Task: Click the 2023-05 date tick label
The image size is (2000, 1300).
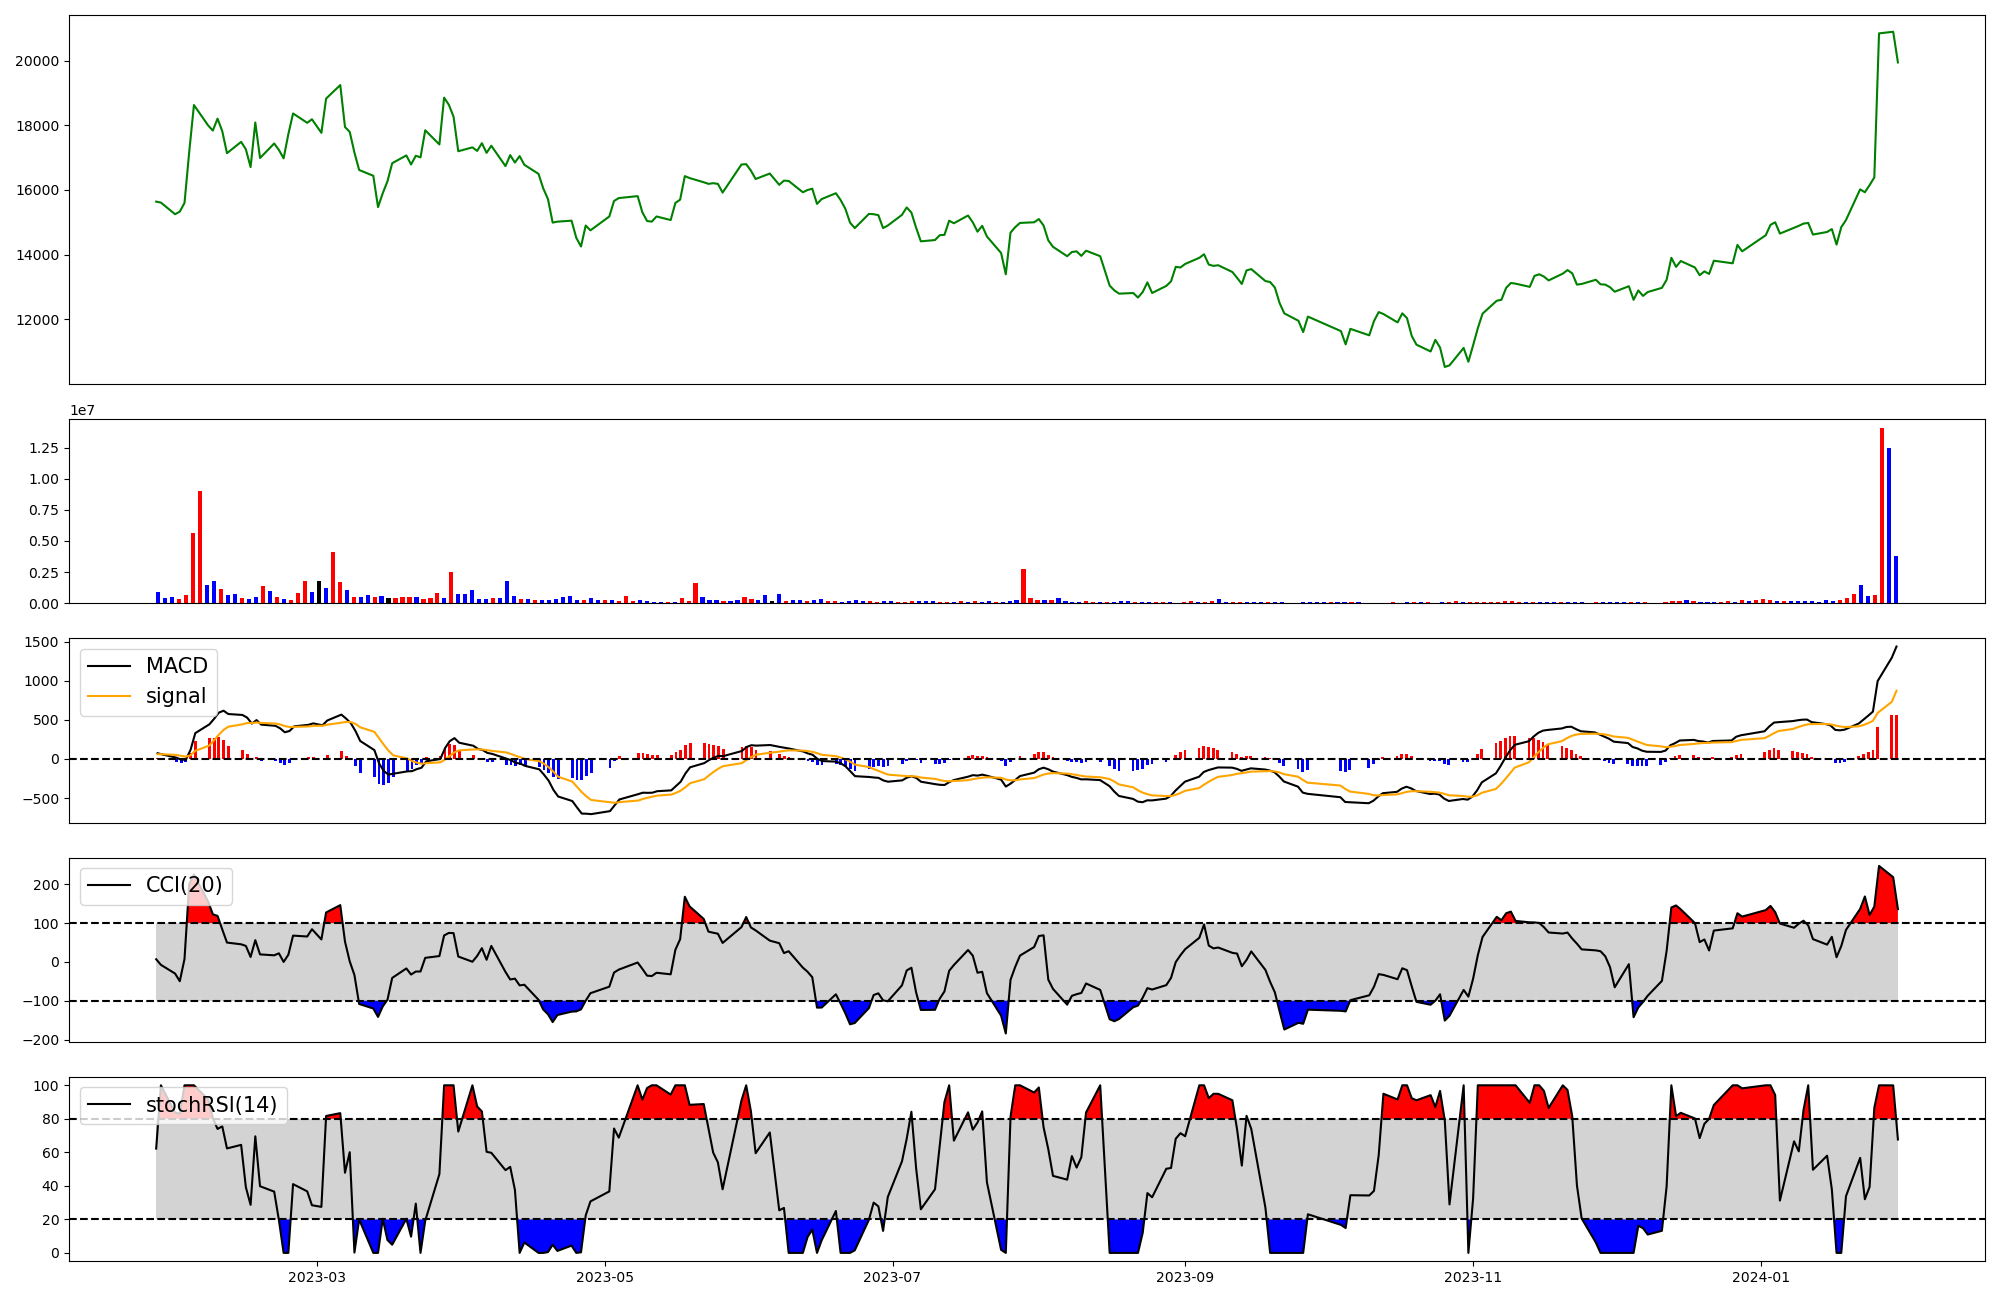Action: [605, 1277]
